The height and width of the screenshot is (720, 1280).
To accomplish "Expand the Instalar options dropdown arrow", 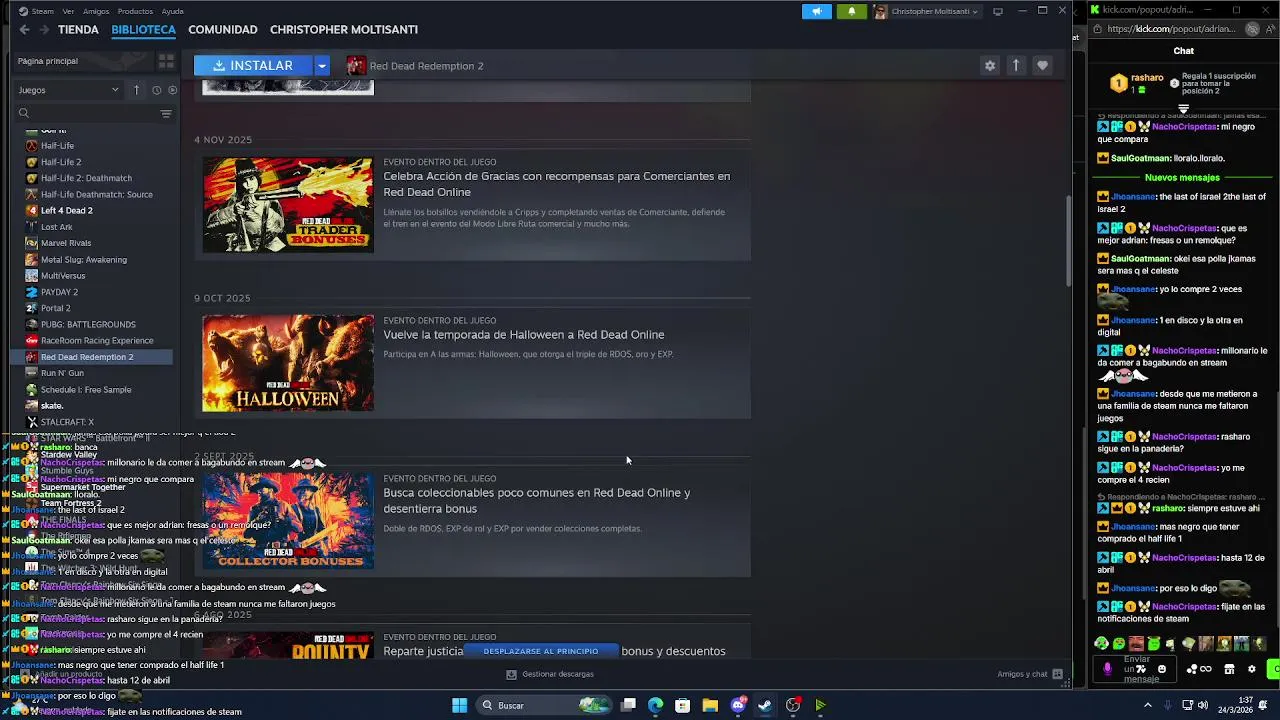I will click(322, 66).
